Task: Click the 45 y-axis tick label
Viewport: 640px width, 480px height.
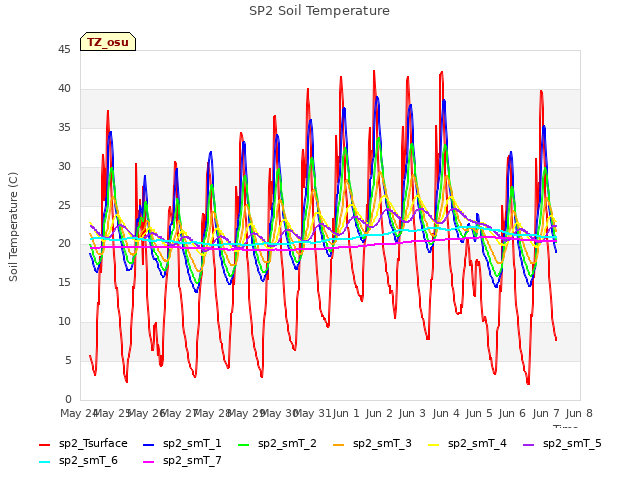Action: (64, 50)
